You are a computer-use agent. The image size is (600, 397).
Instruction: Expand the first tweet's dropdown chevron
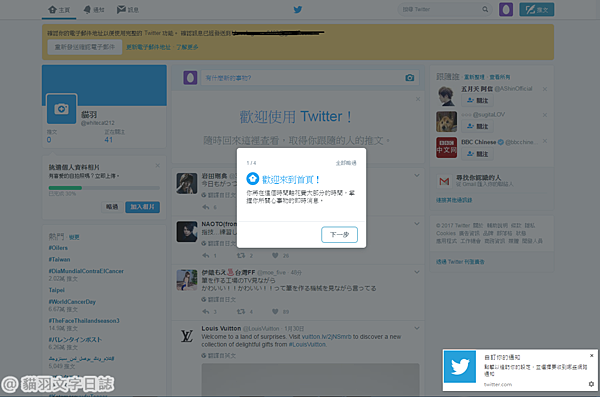click(x=417, y=175)
